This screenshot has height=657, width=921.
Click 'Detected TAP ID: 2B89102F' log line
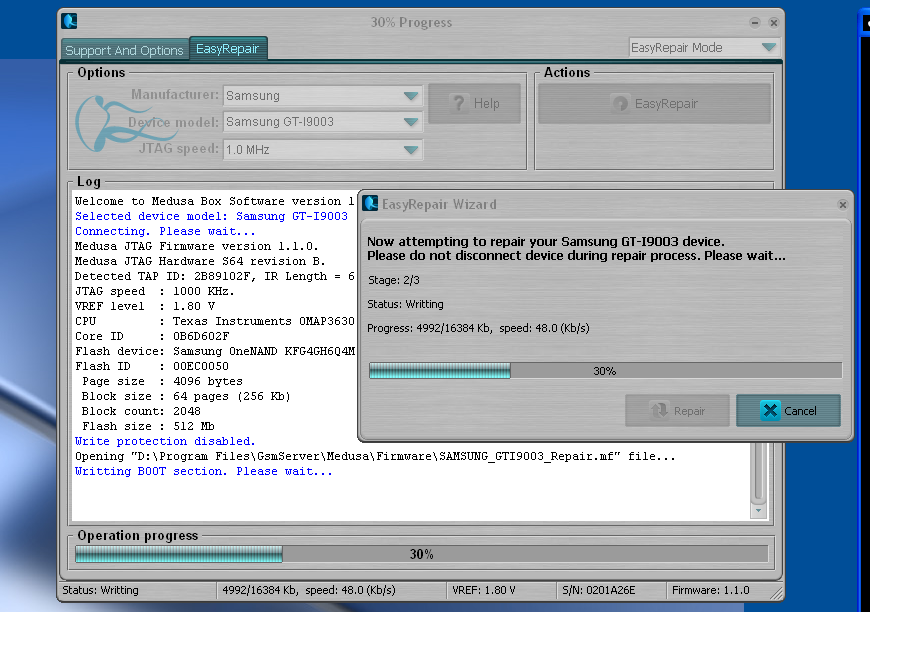pos(214,276)
